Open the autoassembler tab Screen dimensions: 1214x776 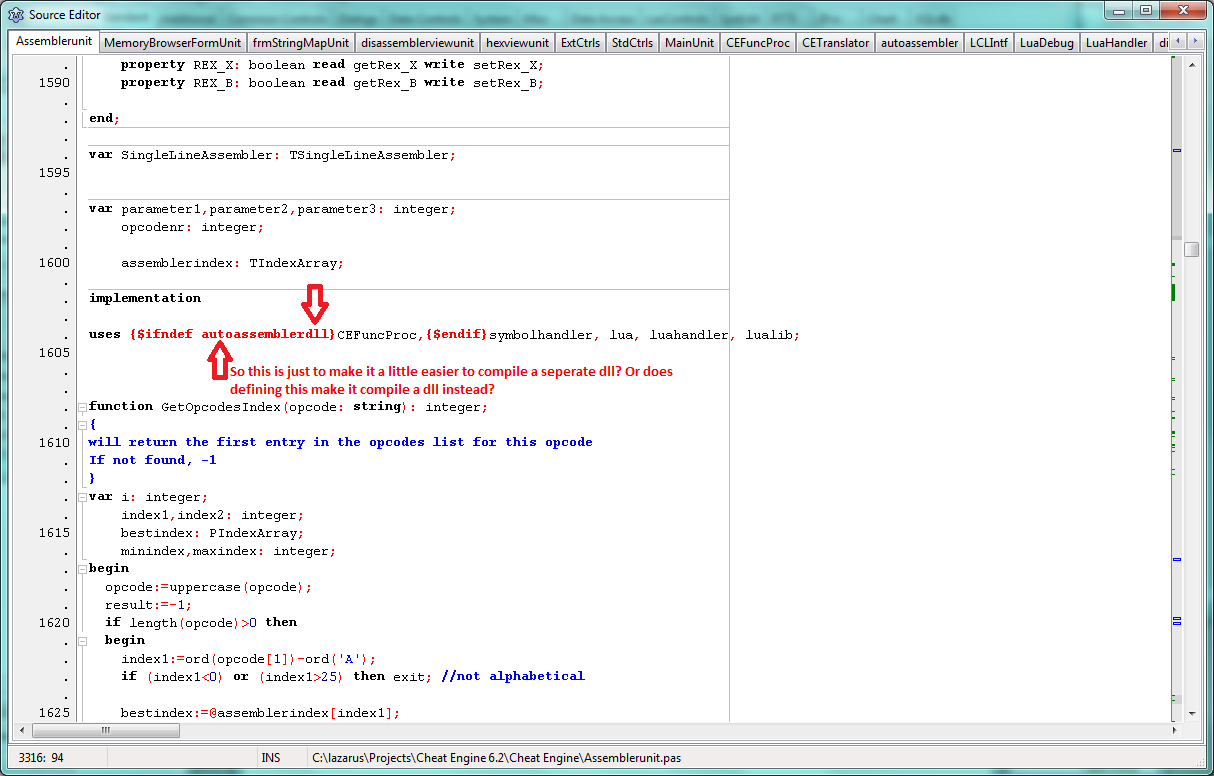coord(920,43)
